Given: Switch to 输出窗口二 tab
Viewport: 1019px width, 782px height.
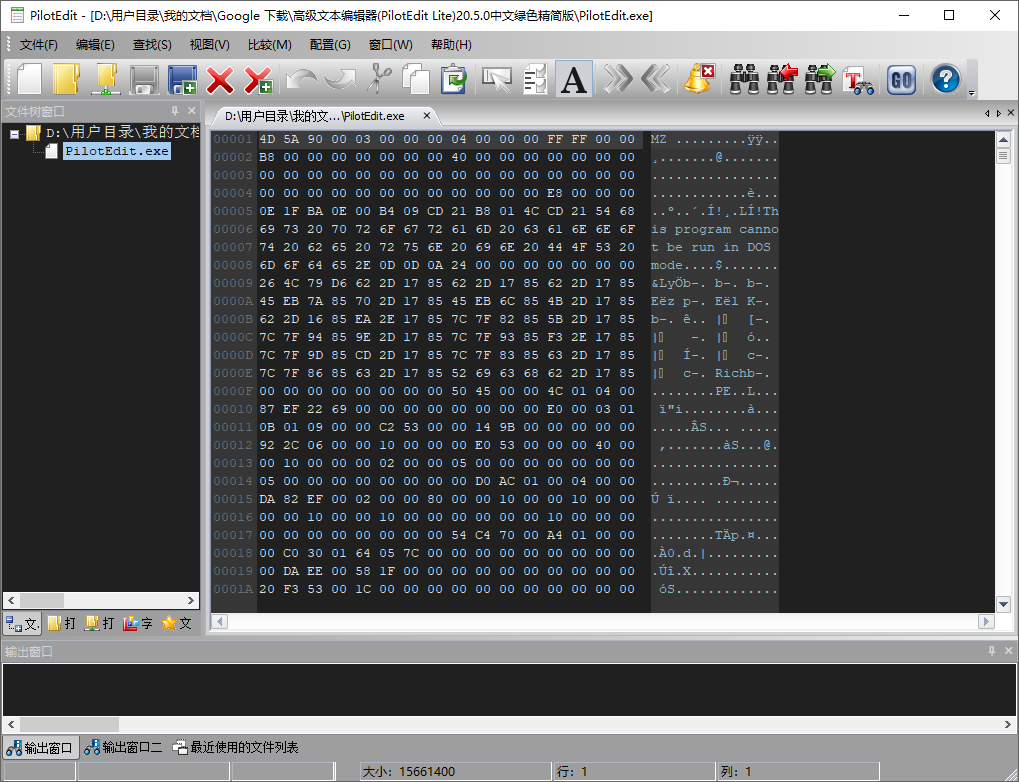Looking at the screenshot, I should coord(123,747).
